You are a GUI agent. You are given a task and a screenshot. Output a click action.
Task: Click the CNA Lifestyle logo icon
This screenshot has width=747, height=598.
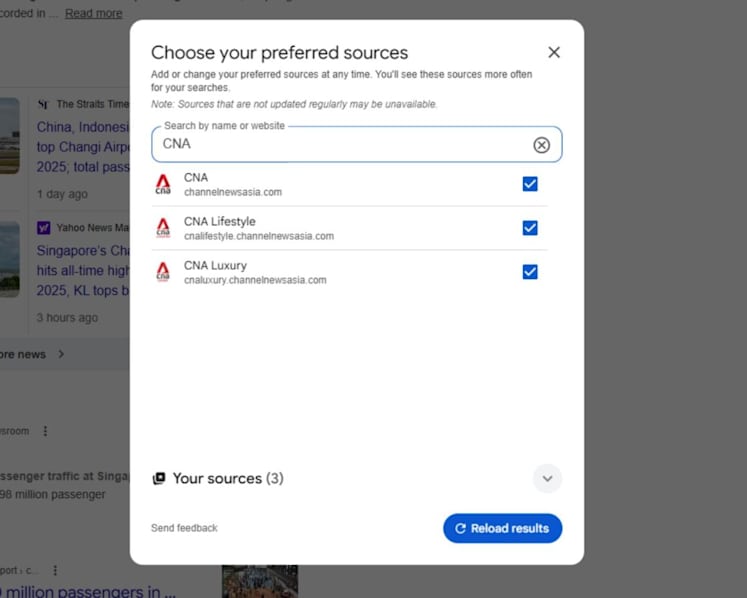(163, 228)
